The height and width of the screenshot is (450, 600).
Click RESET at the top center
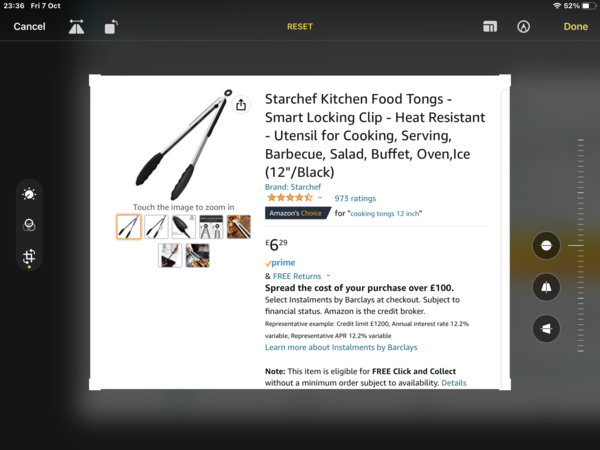[x=300, y=26]
